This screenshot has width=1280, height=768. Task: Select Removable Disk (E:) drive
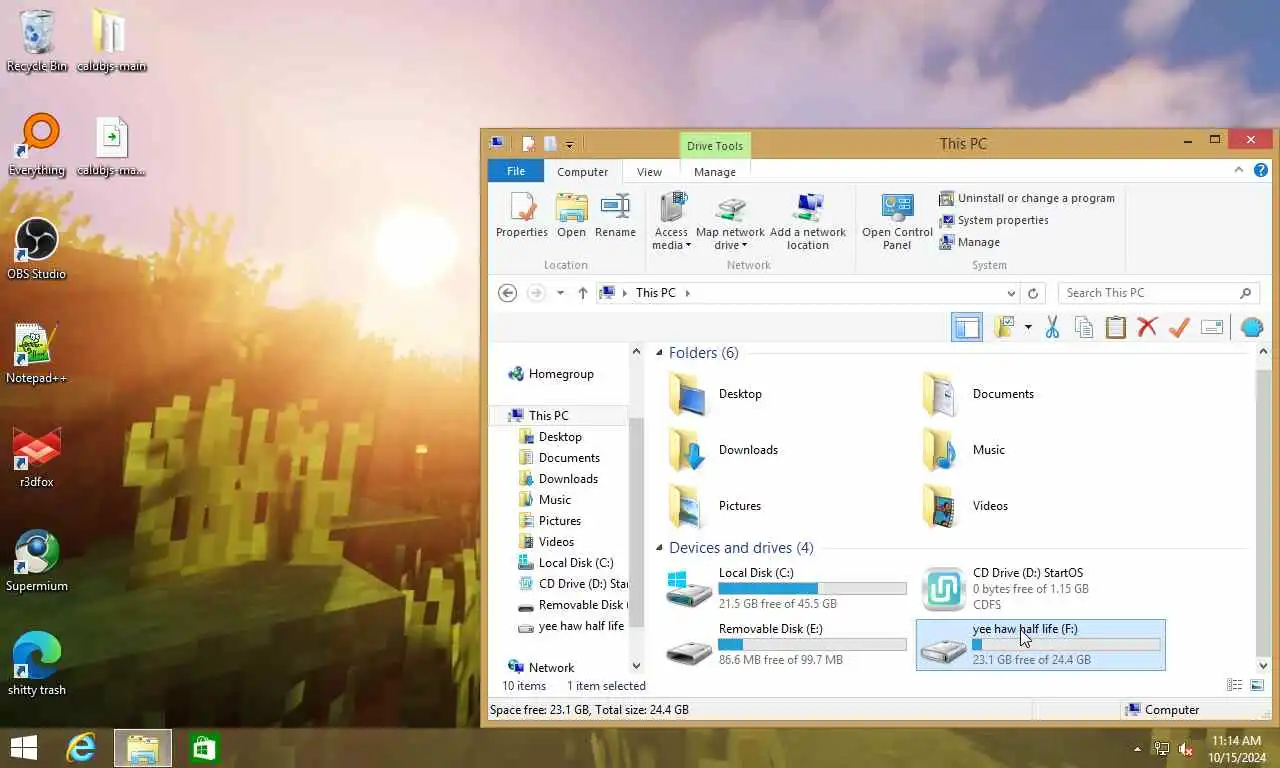click(786, 645)
